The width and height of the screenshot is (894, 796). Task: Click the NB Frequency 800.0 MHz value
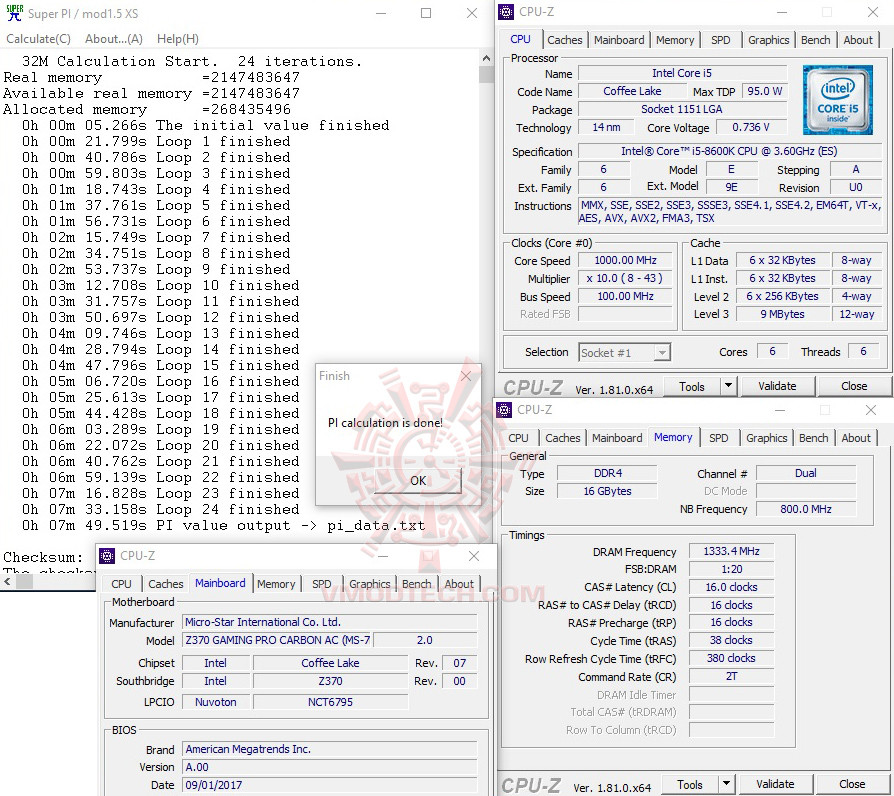pyautogui.click(x=806, y=509)
